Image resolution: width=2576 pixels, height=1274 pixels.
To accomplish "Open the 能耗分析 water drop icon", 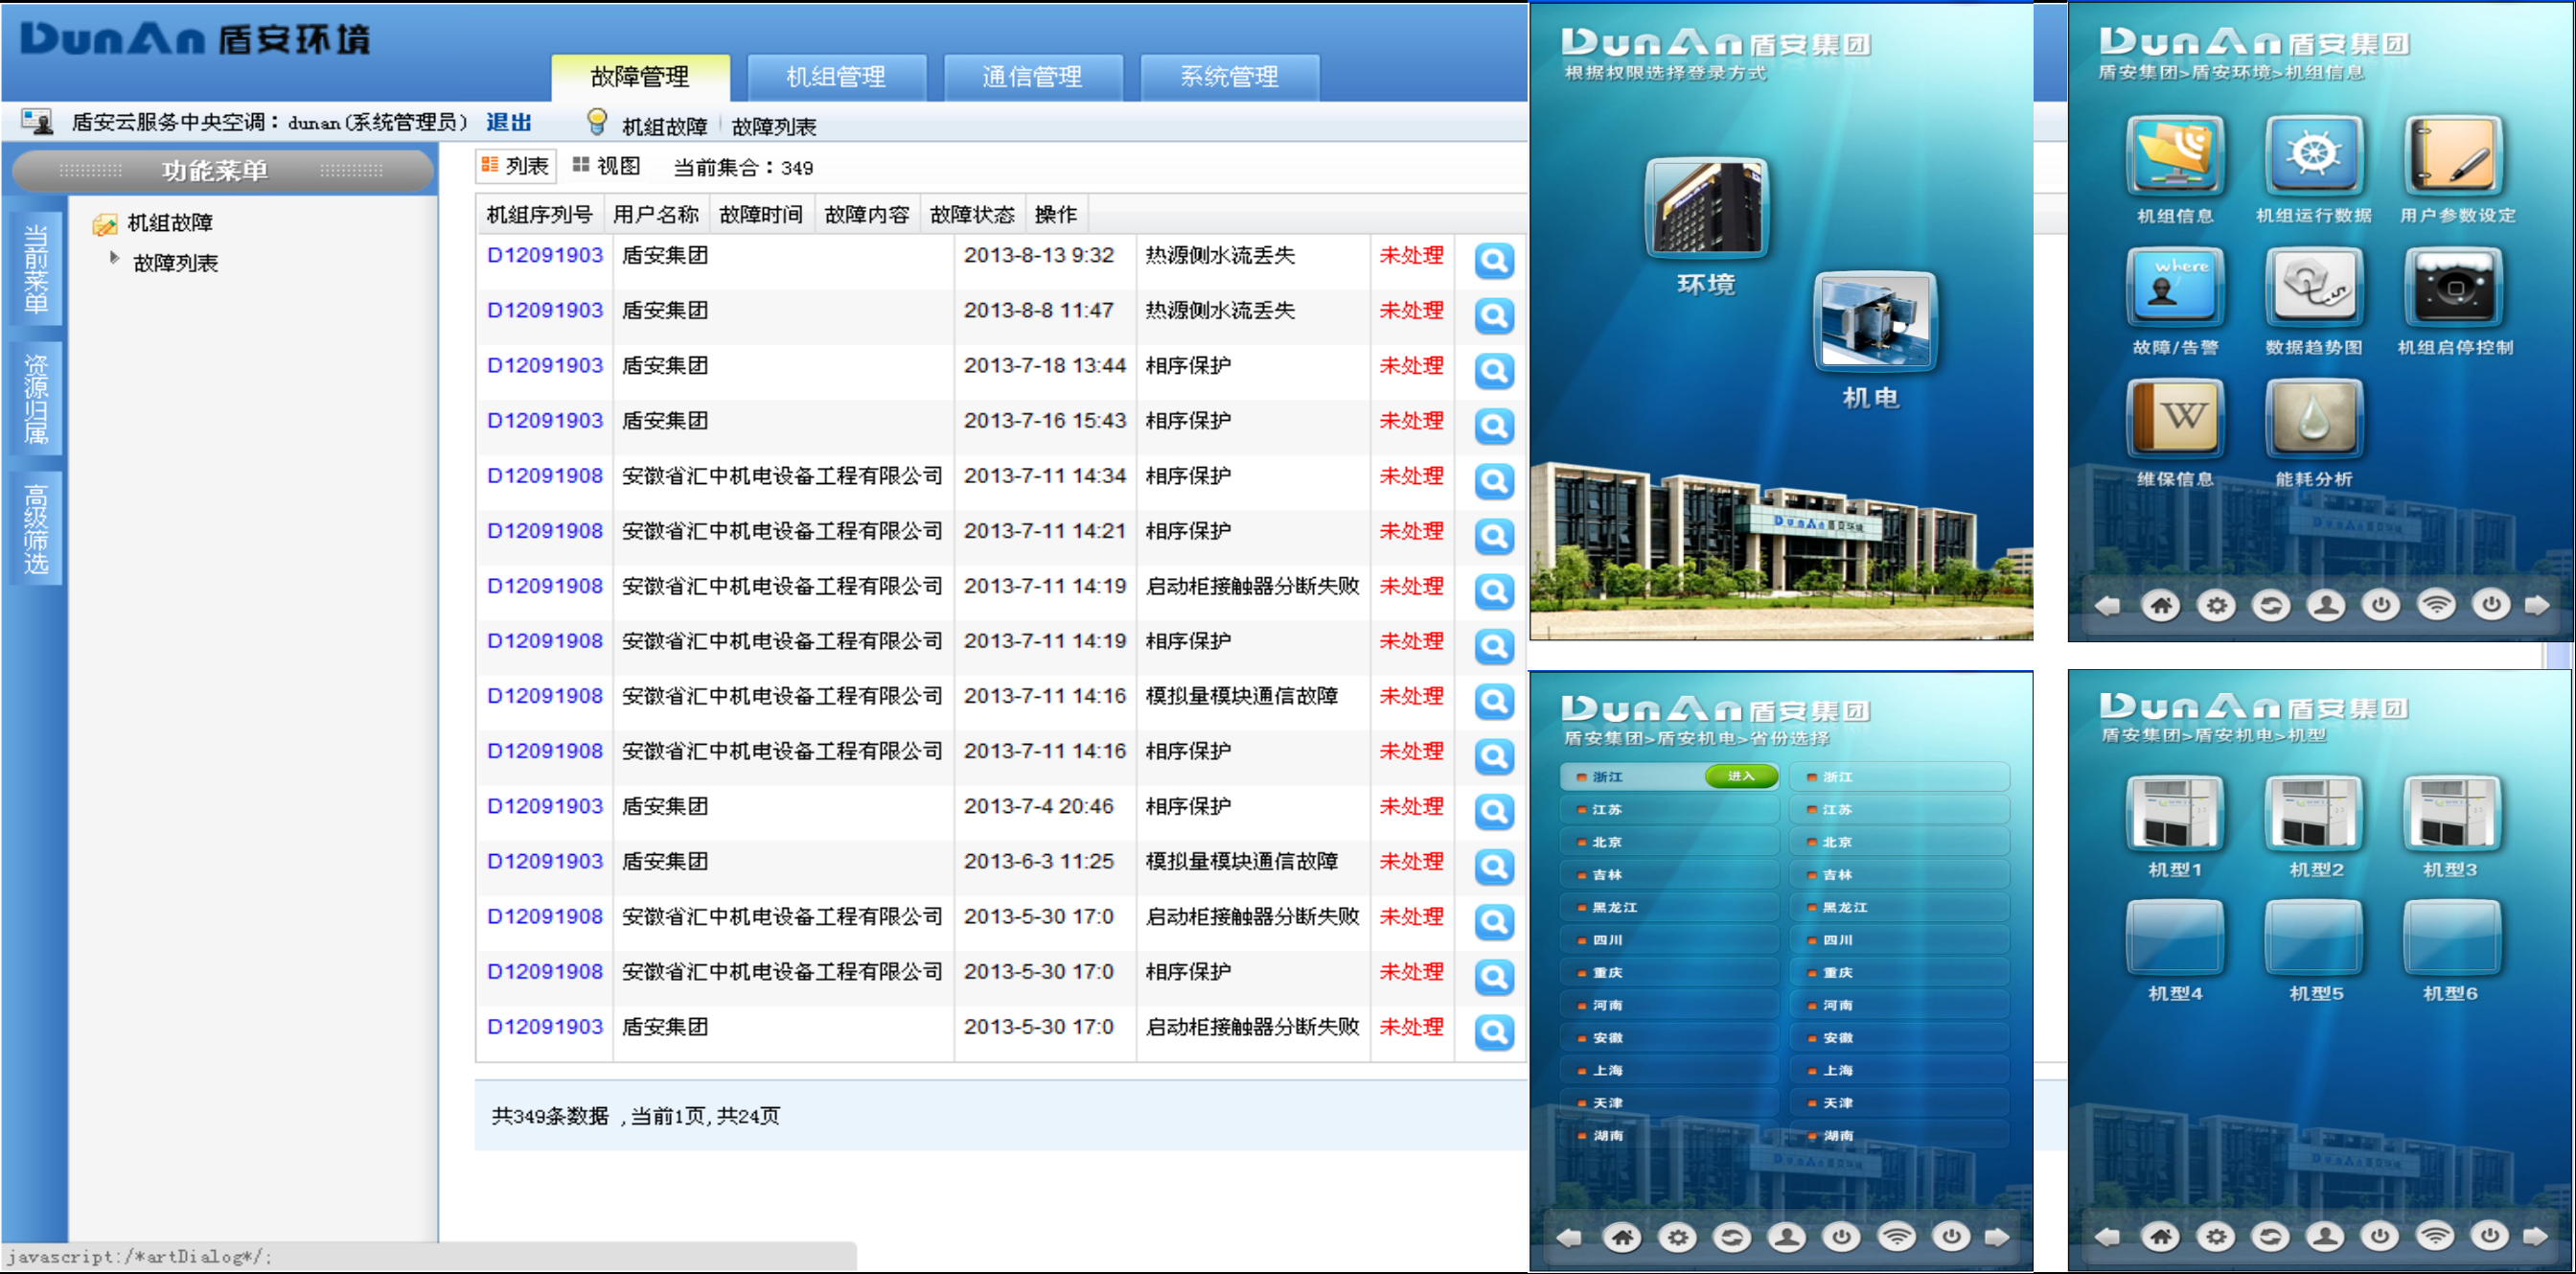I will point(2313,418).
